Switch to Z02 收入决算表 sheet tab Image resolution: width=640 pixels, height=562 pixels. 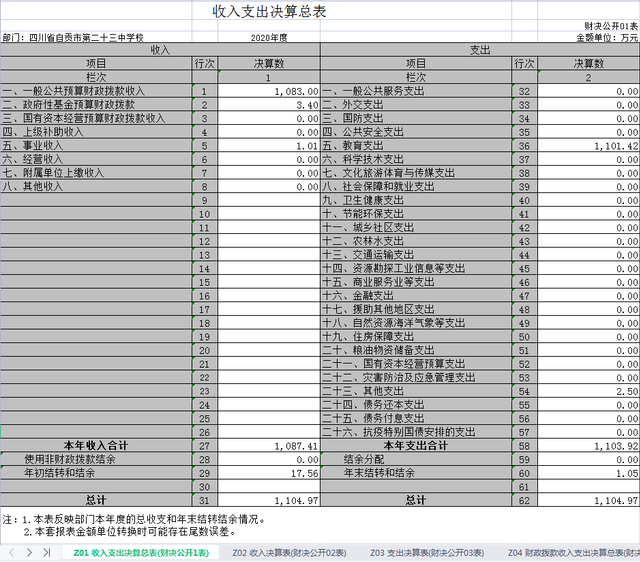290,552
